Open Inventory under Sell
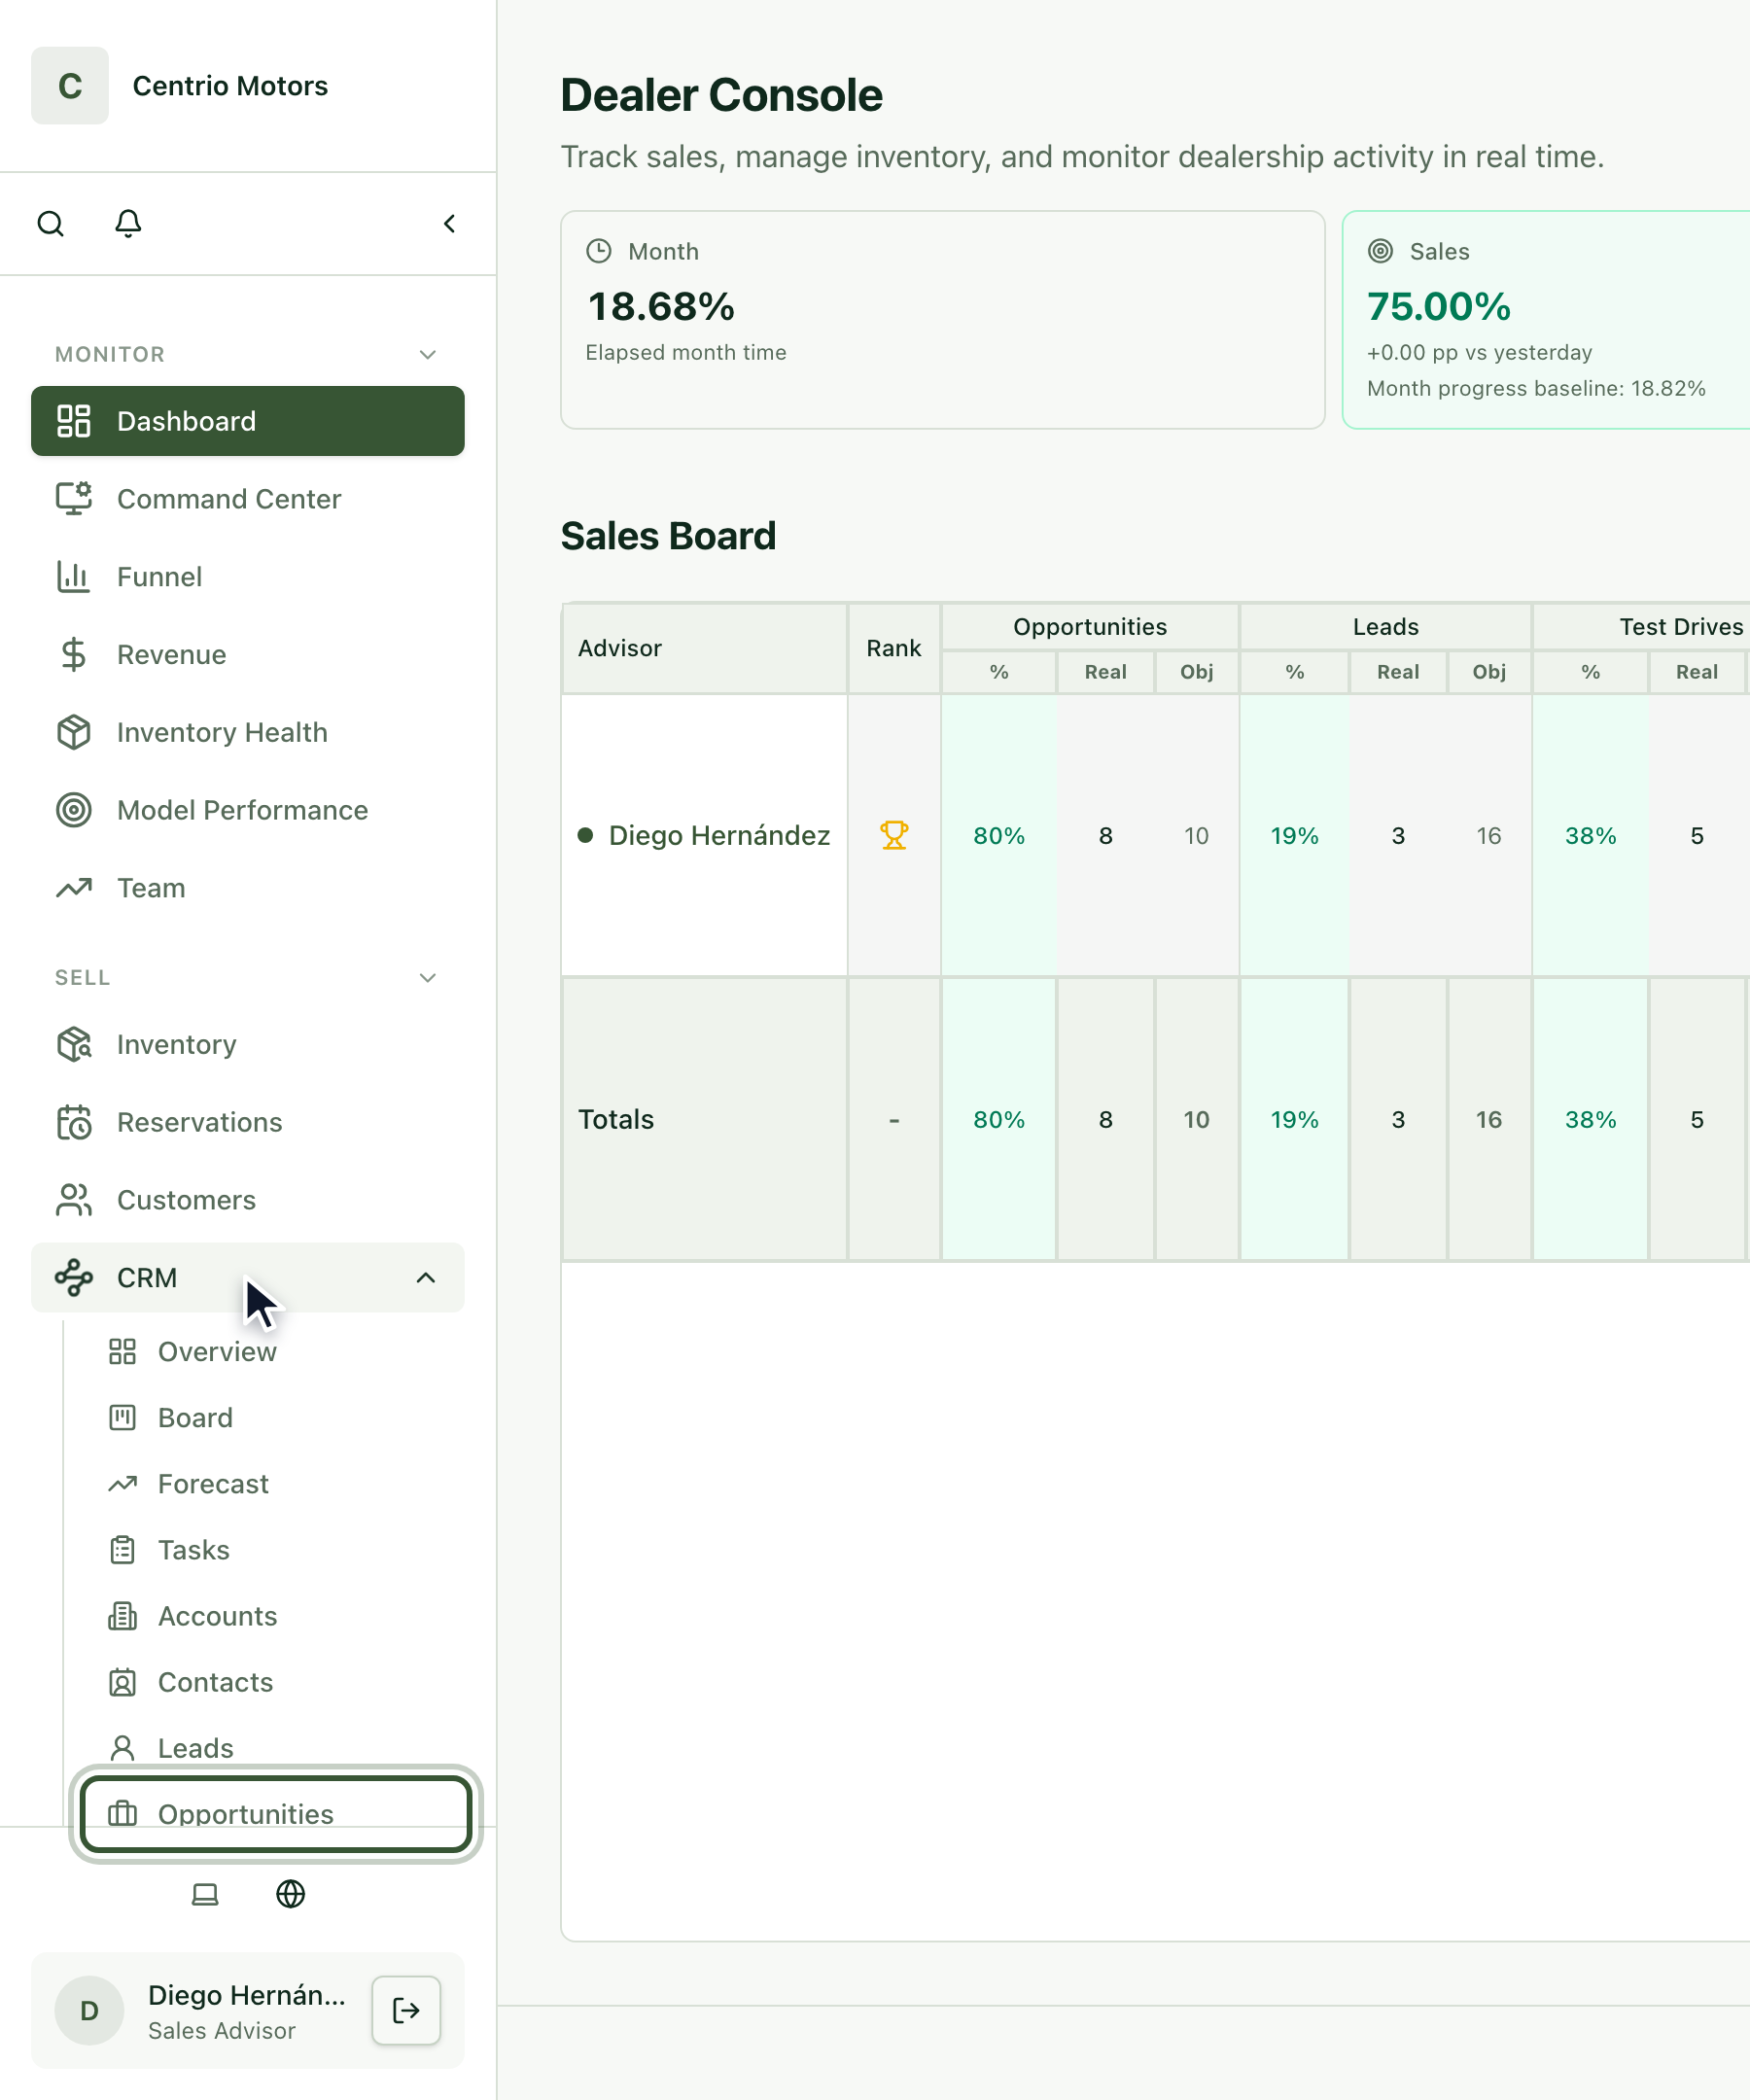The width and height of the screenshot is (1750, 2100). tap(248, 1044)
